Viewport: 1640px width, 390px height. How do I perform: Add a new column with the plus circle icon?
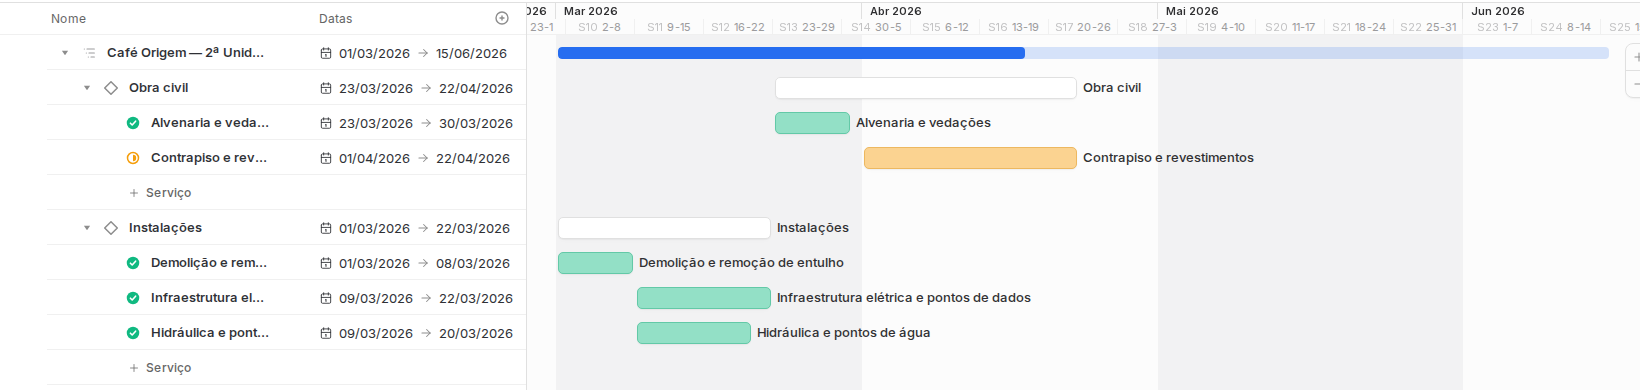point(502,18)
